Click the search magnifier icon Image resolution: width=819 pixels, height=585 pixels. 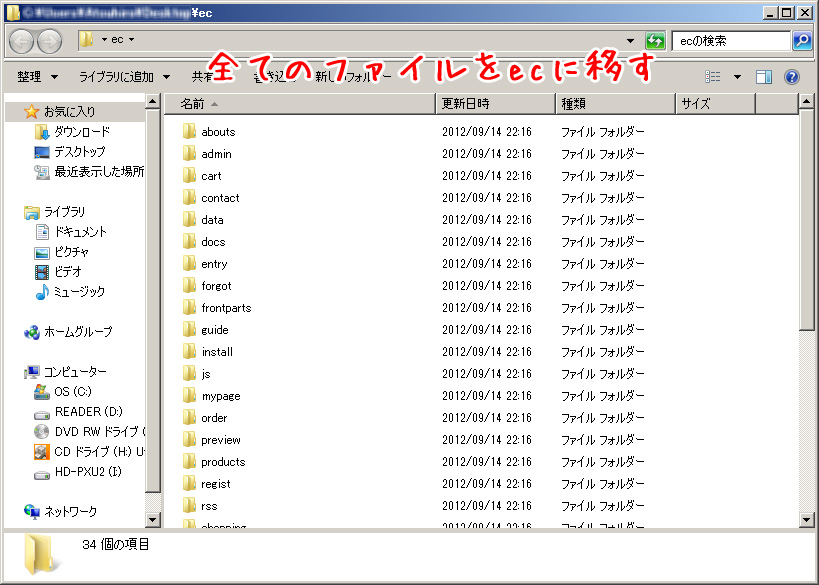(801, 41)
